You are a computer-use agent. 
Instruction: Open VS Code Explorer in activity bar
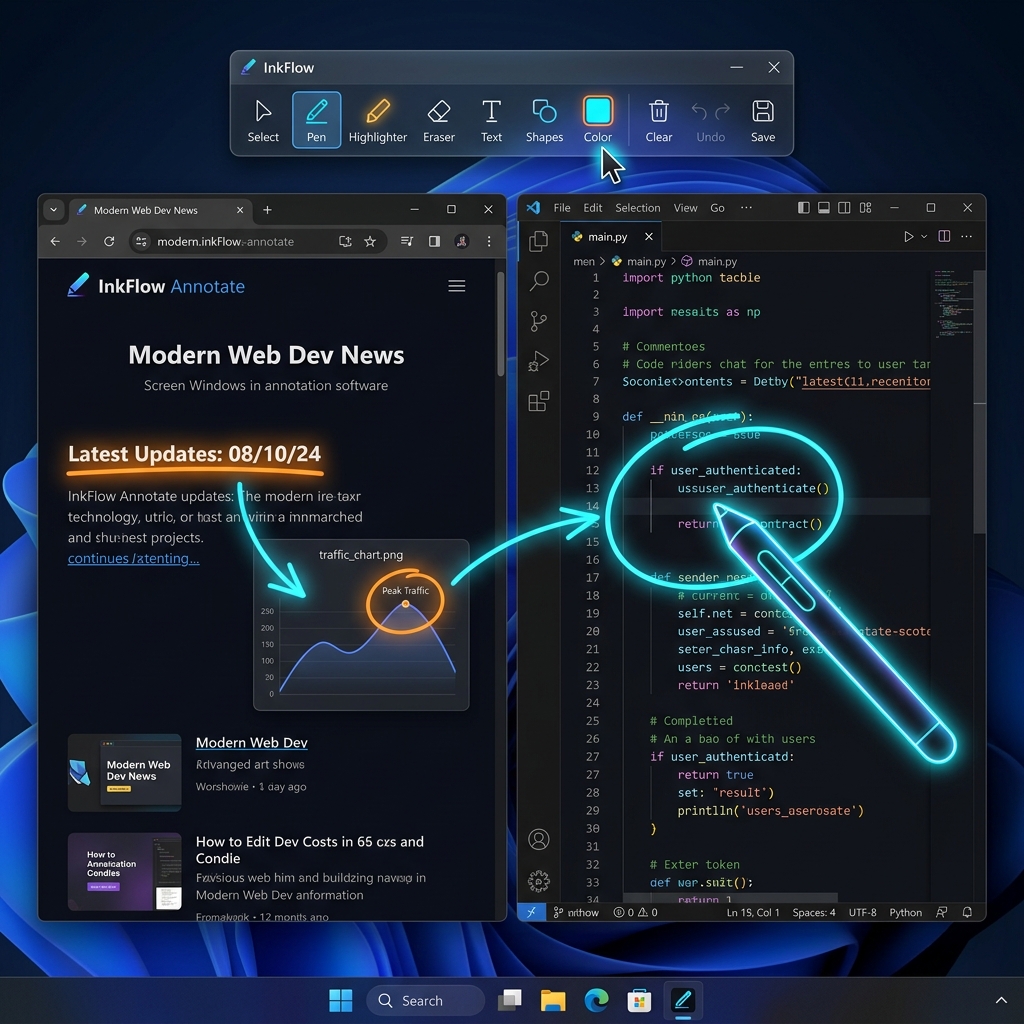[x=539, y=241]
